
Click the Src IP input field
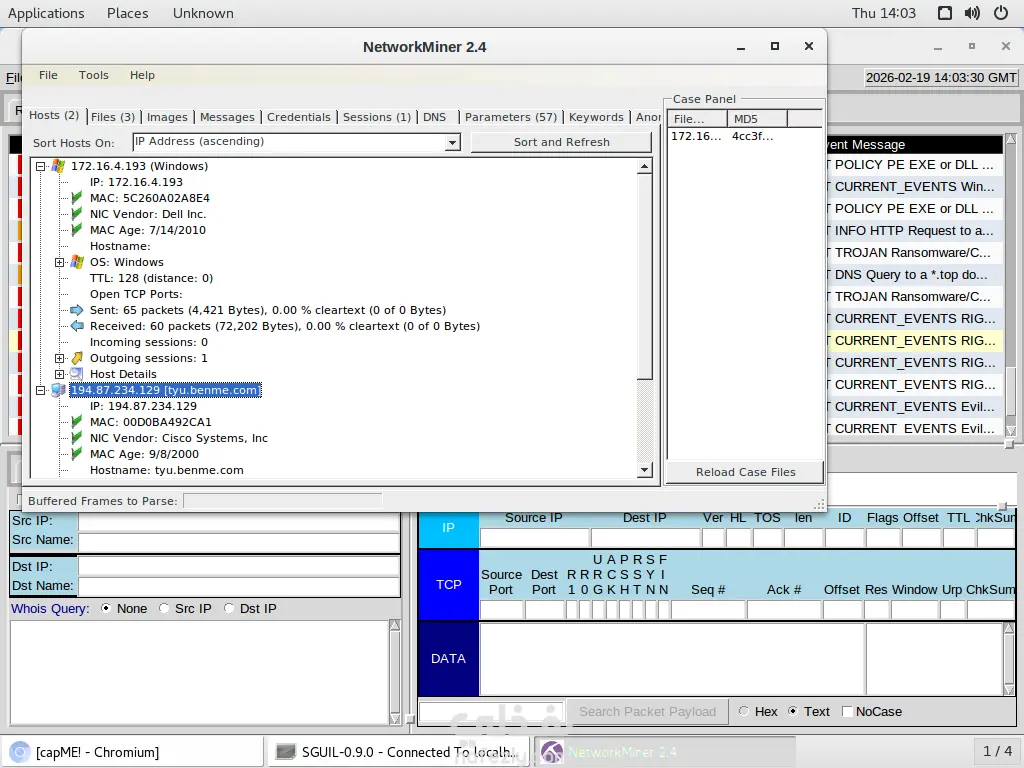(x=238, y=521)
